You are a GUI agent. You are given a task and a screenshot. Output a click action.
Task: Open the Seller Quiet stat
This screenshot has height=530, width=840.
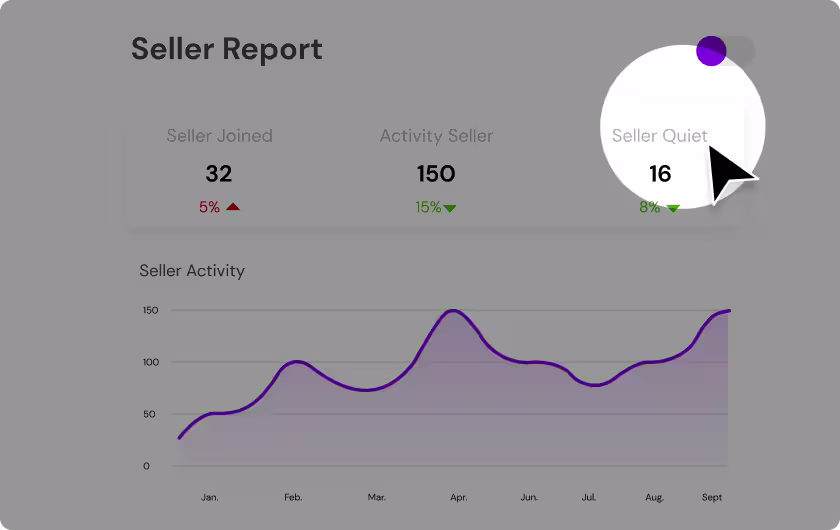click(x=659, y=136)
